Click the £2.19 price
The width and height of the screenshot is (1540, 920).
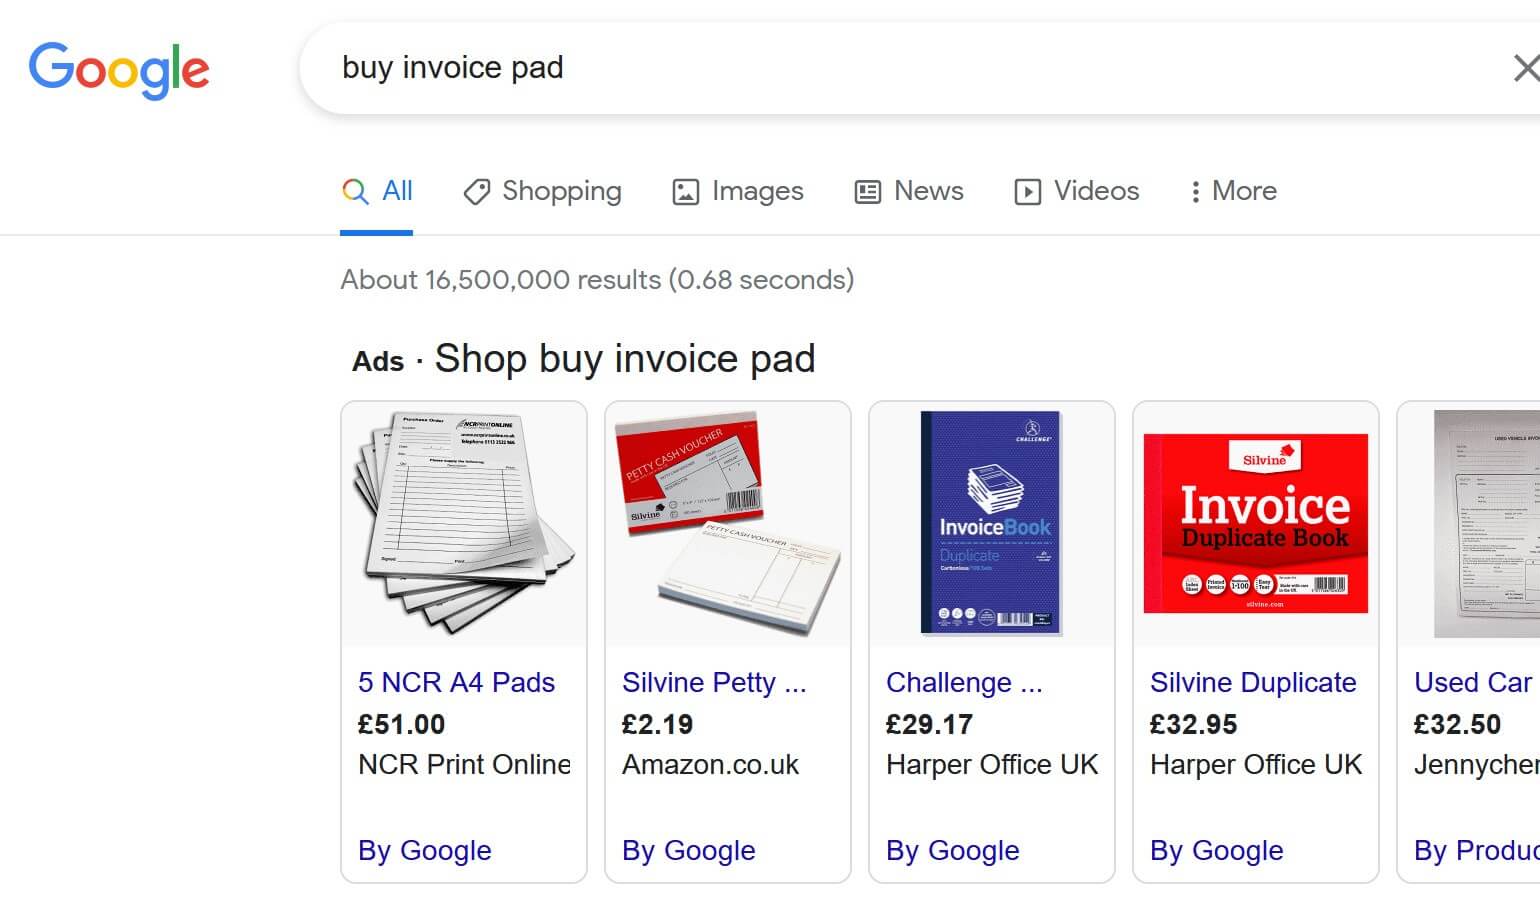657,724
